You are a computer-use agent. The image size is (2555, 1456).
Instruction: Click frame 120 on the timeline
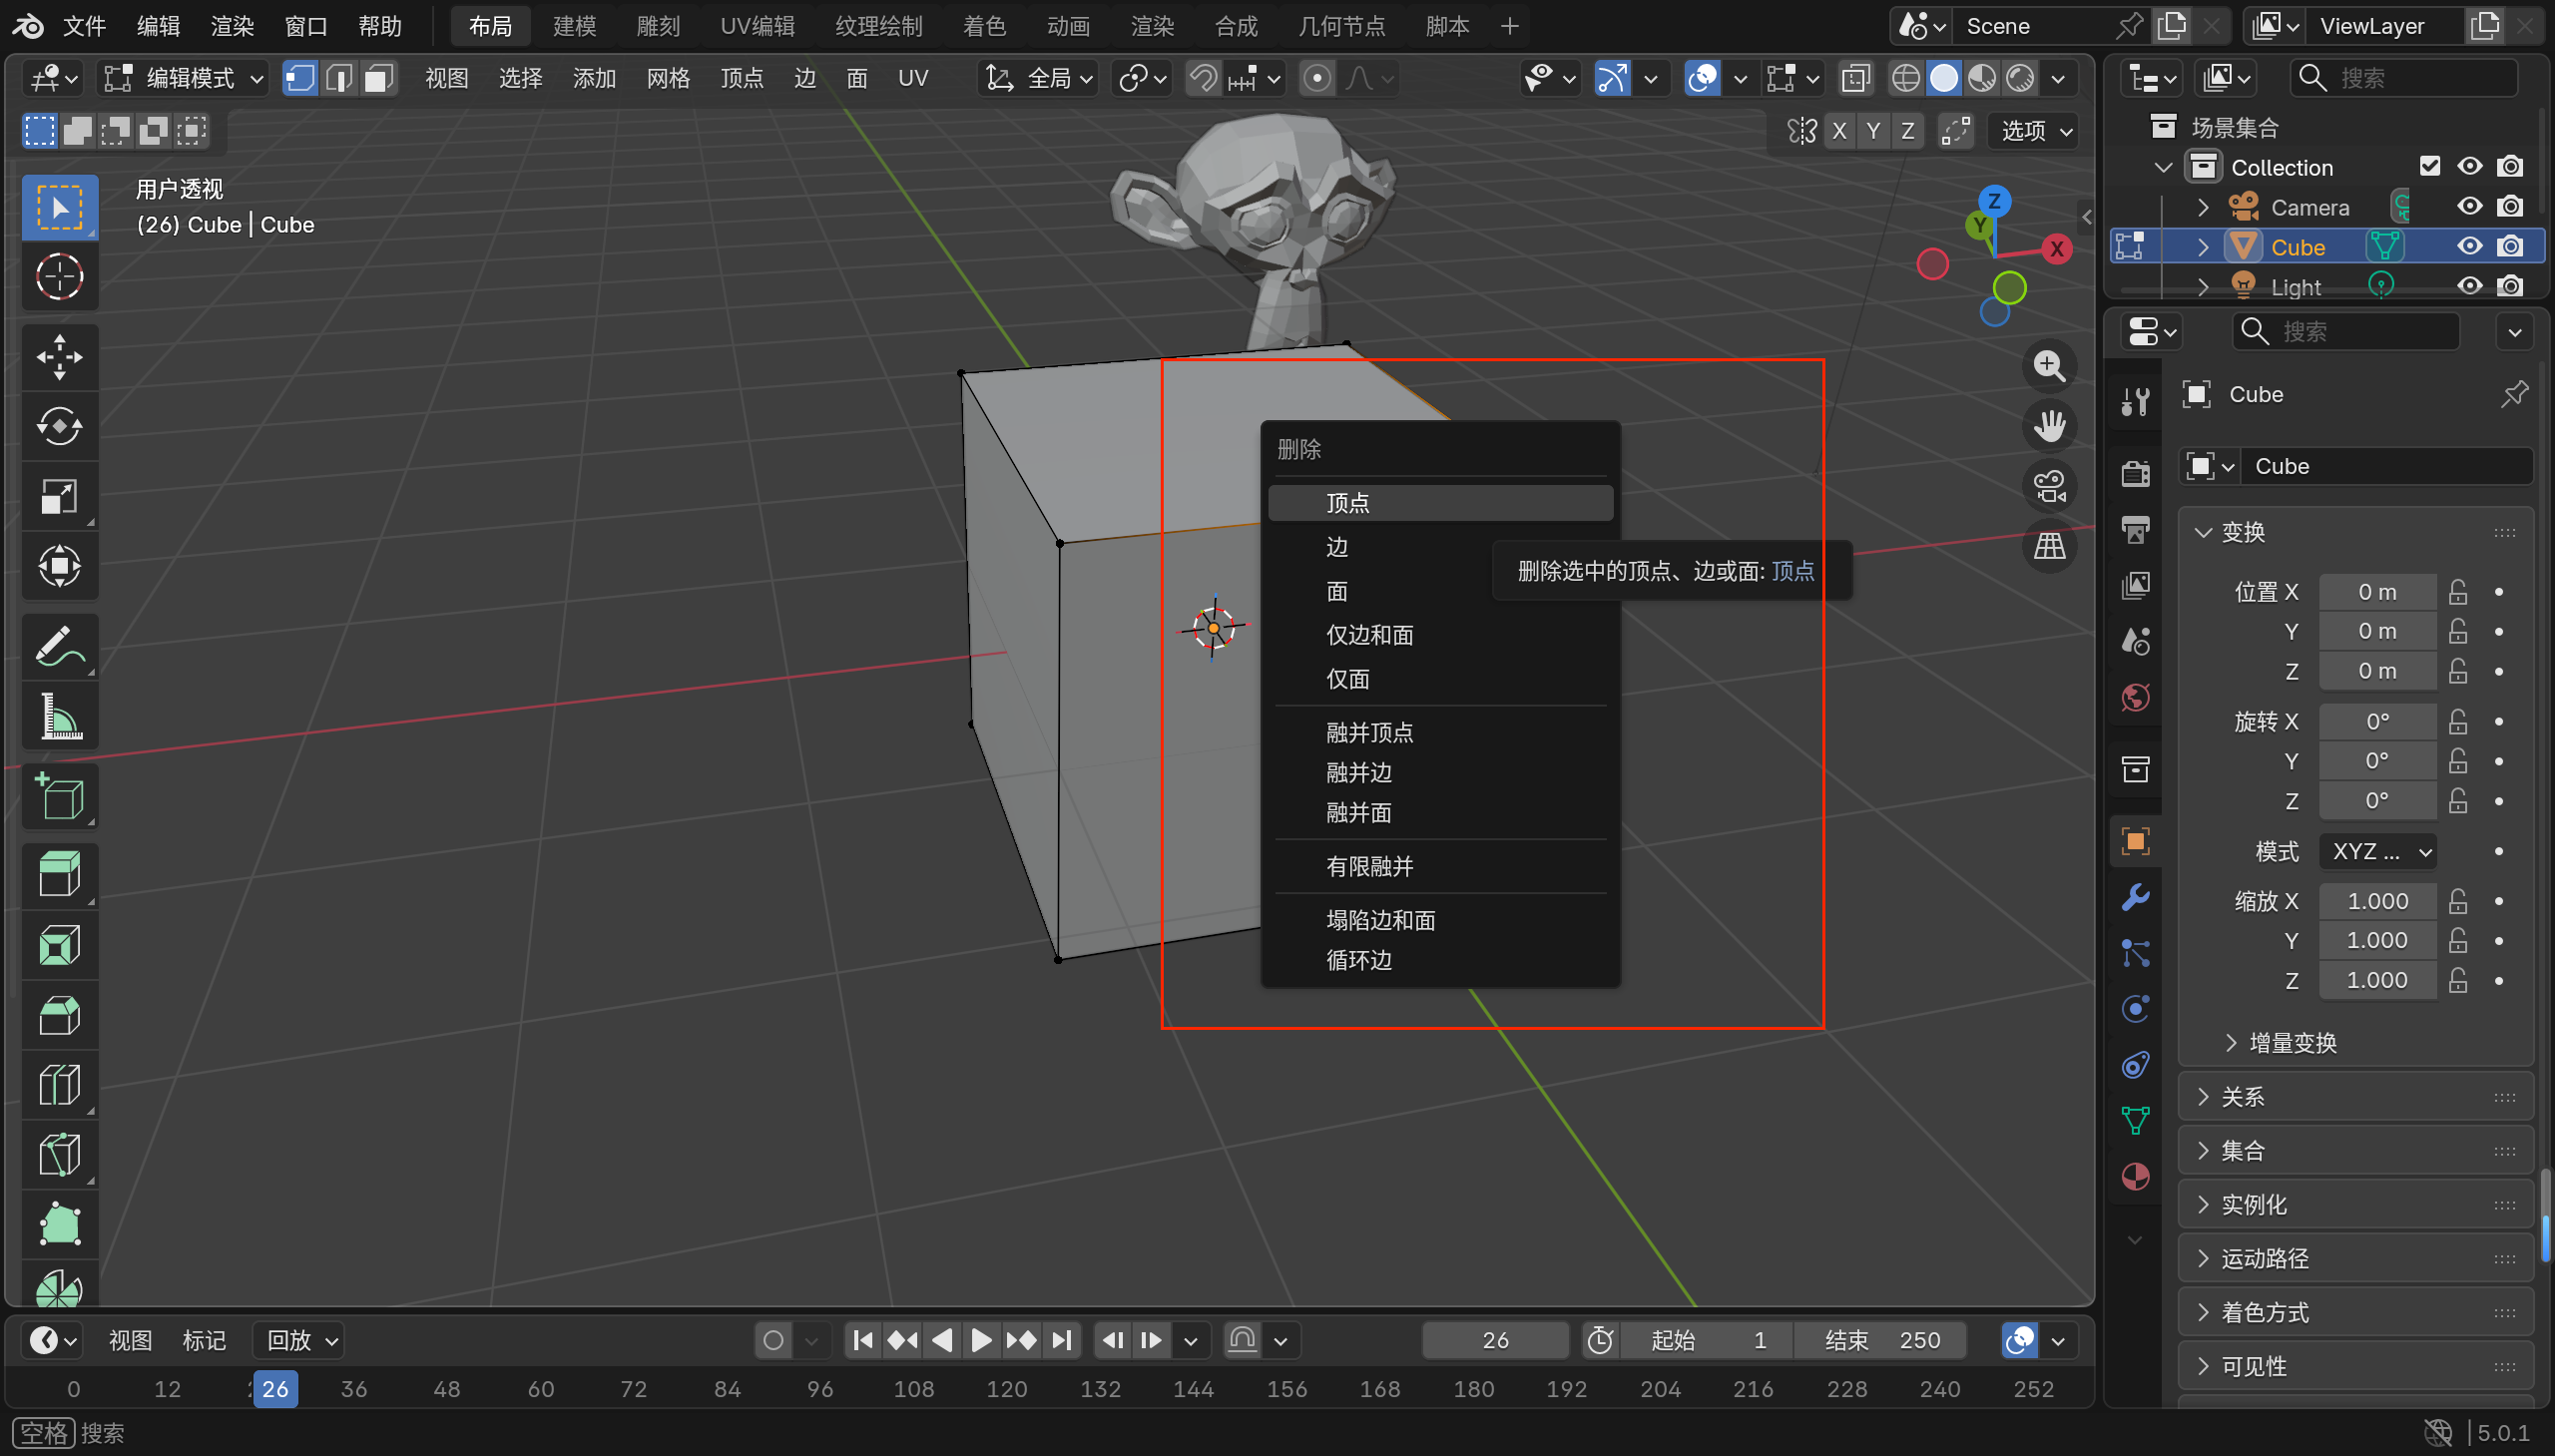1006,1389
